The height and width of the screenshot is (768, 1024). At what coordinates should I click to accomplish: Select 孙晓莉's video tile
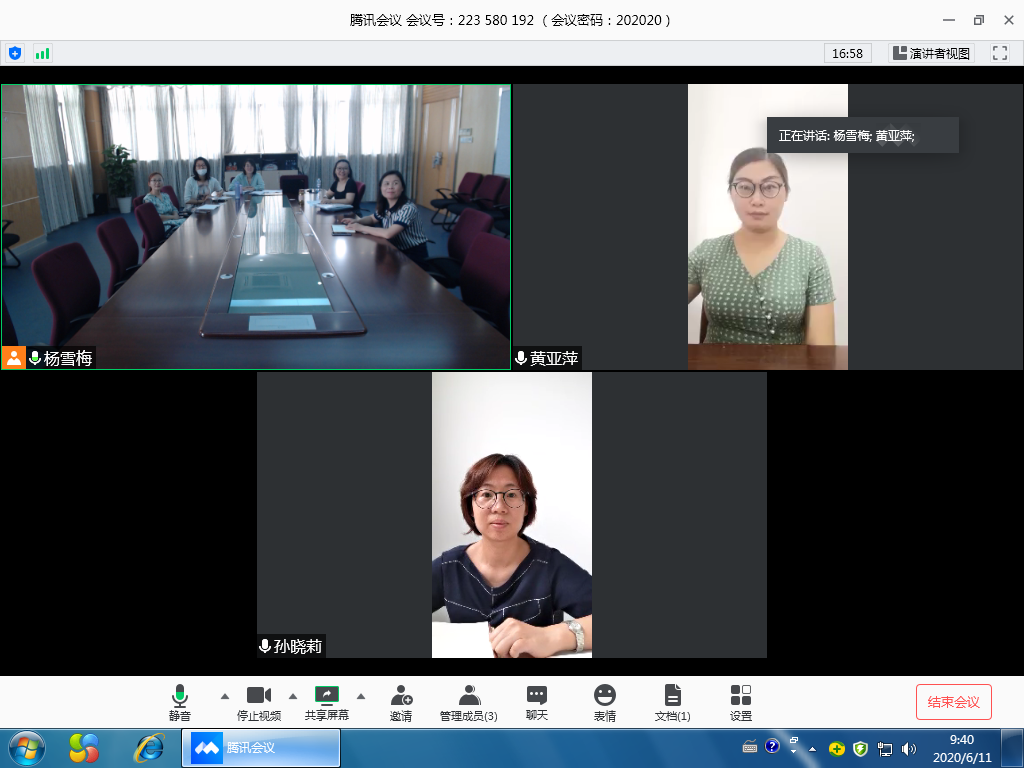pos(512,513)
